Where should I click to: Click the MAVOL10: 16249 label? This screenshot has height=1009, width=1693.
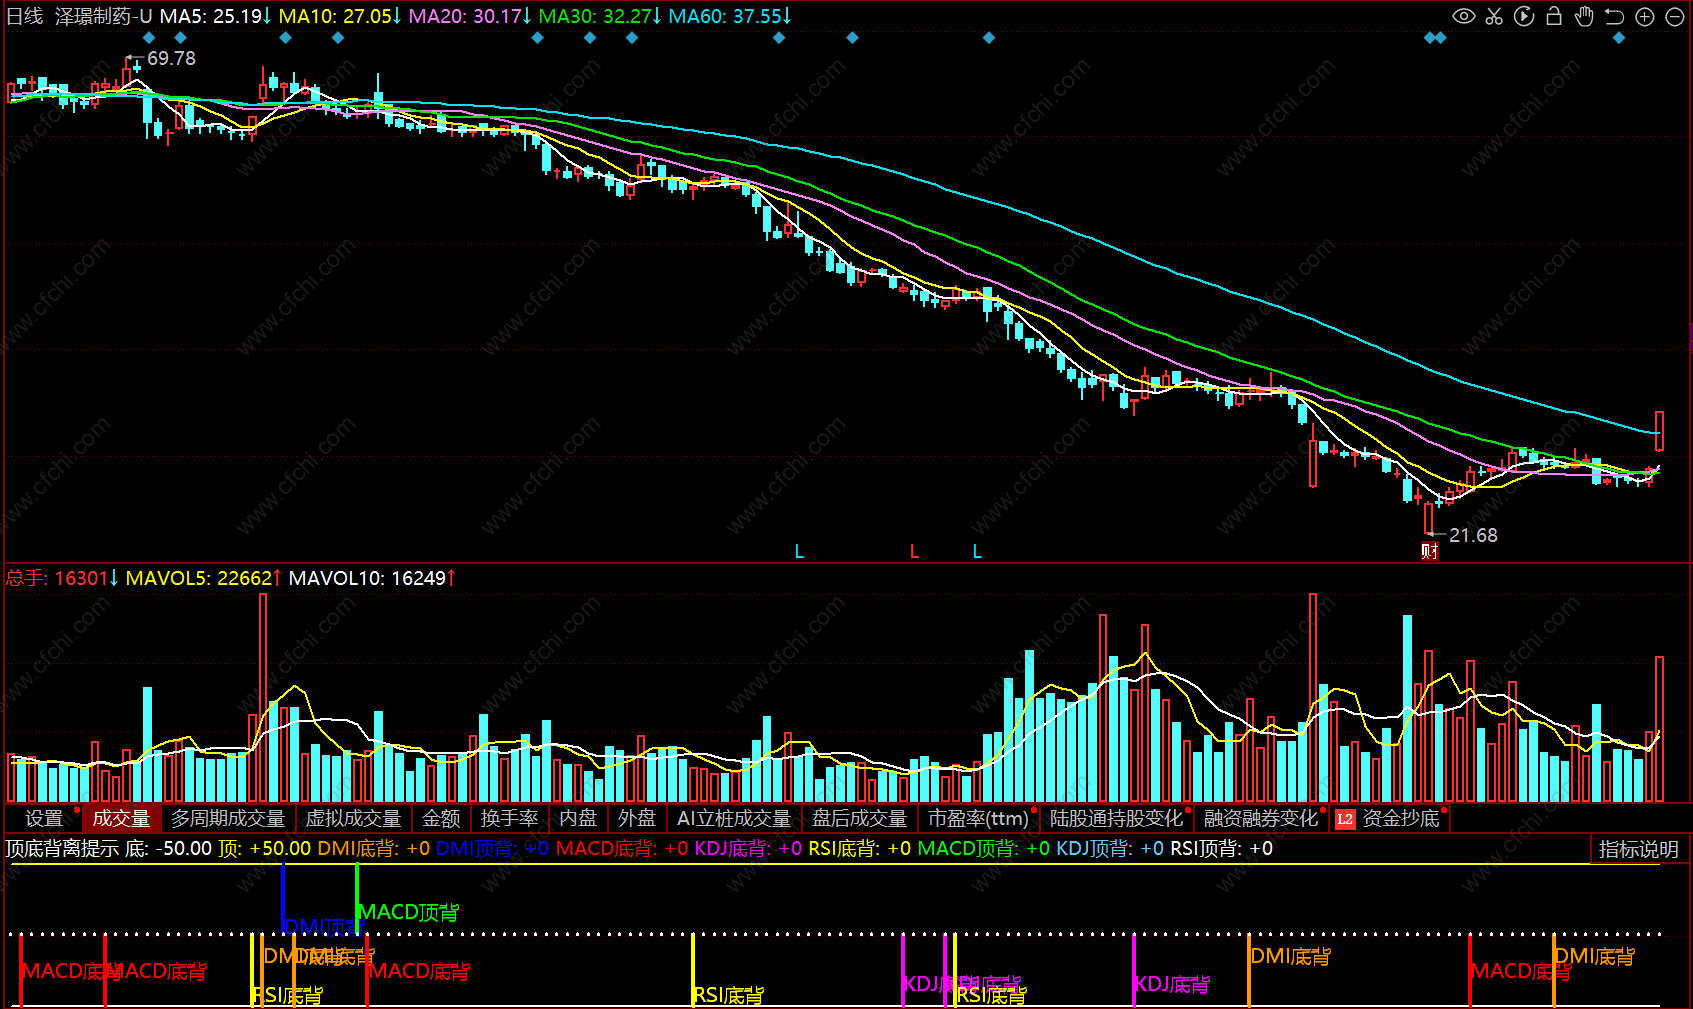[x=372, y=578]
